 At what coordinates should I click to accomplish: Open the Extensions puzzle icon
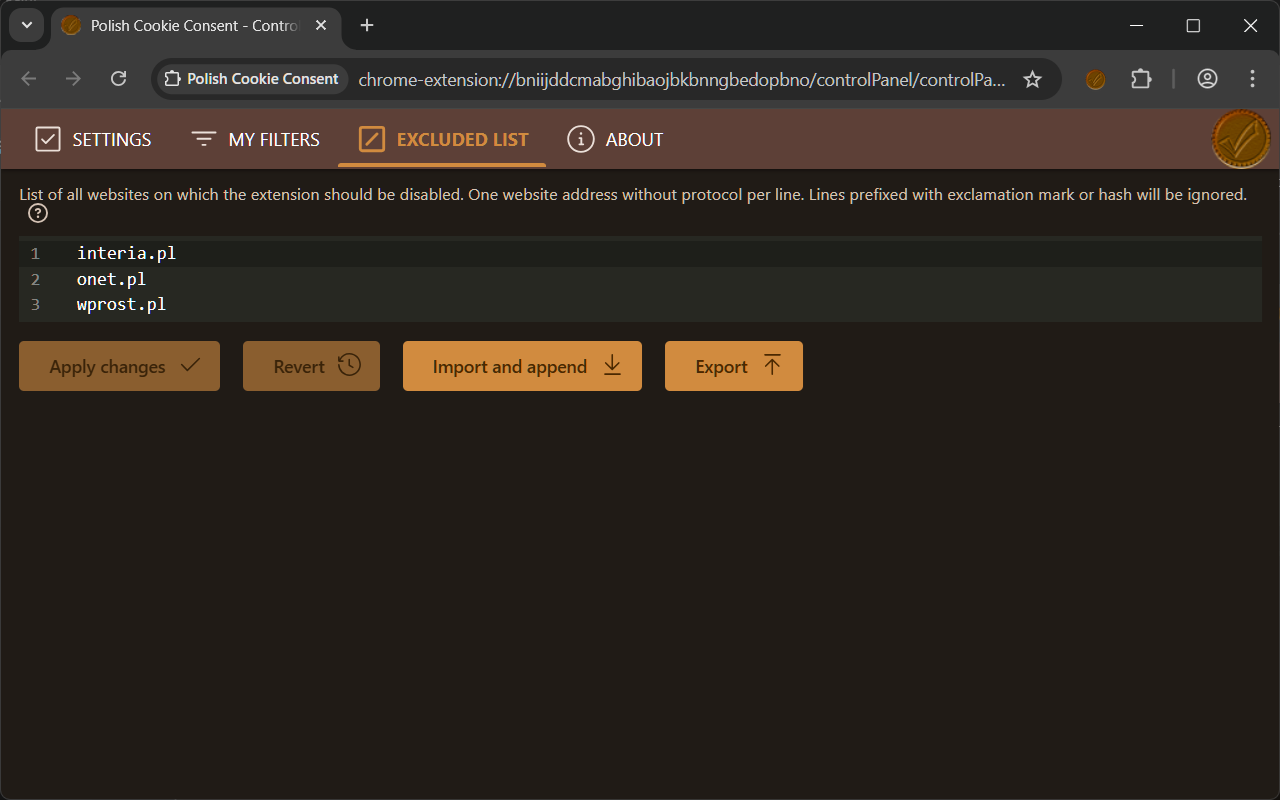tap(1141, 79)
